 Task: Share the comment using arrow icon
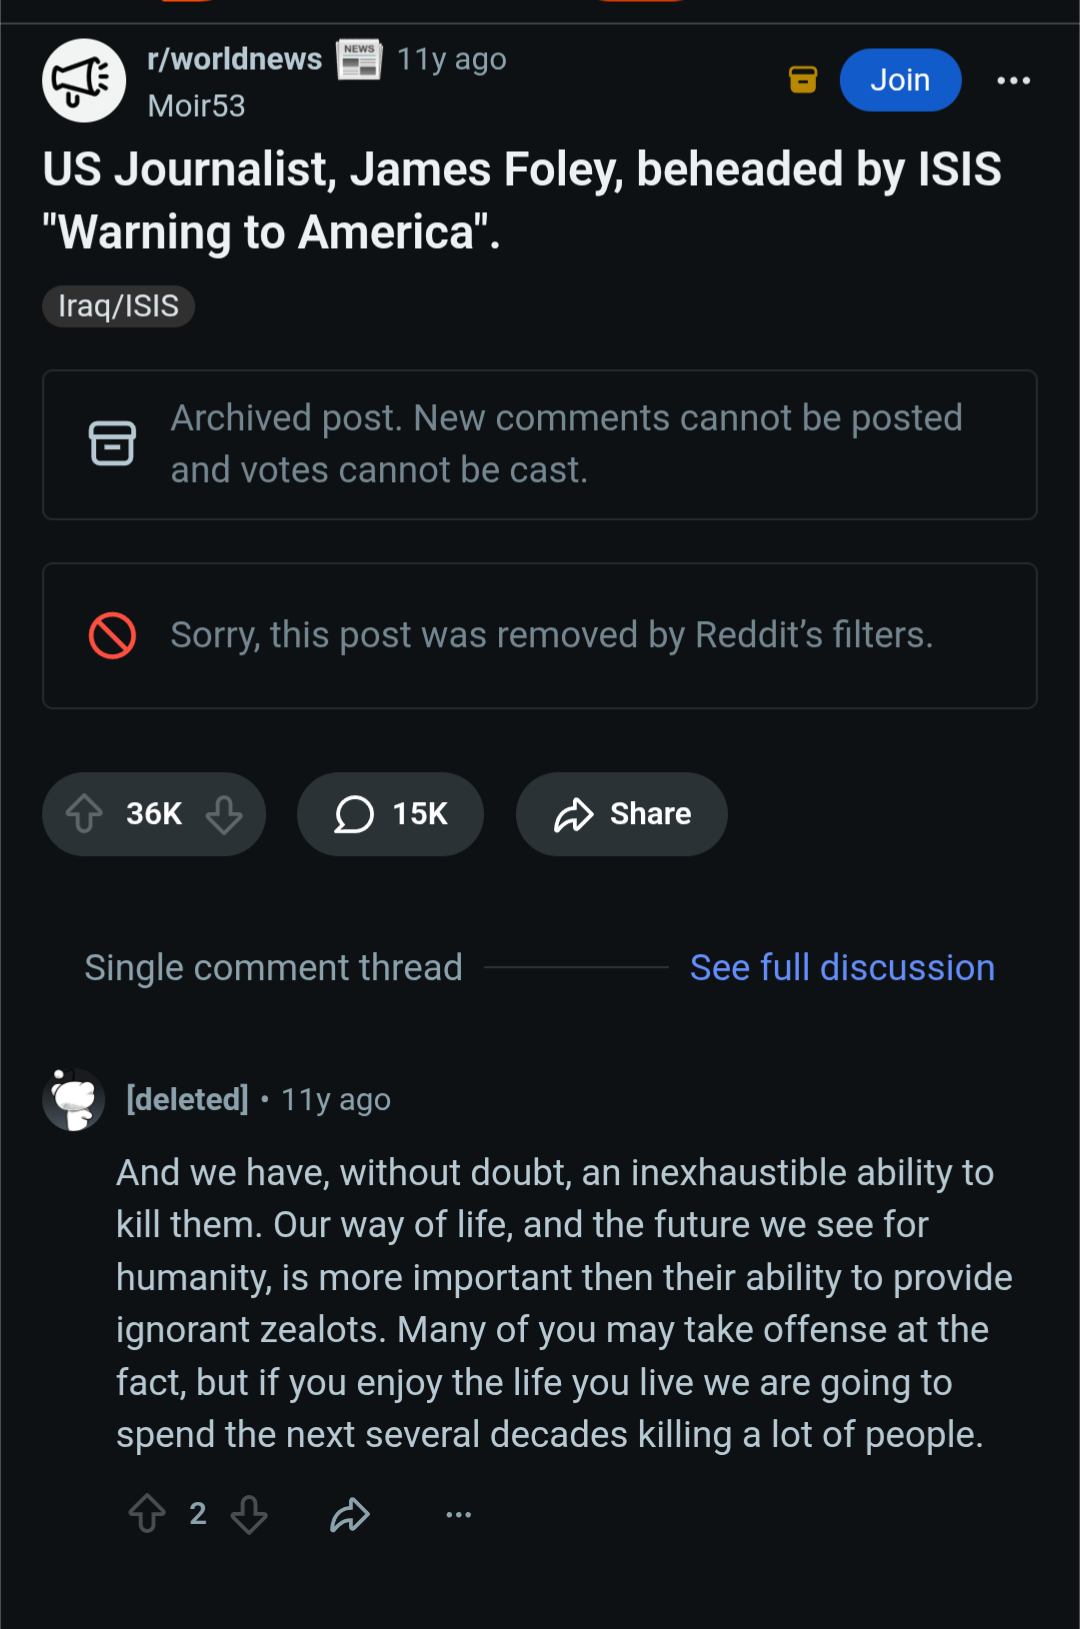point(350,1514)
